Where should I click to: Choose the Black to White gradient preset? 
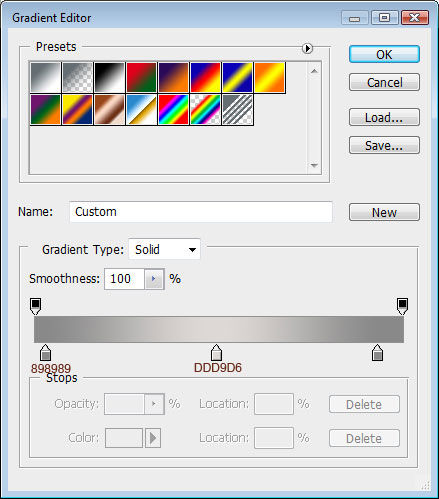[x=109, y=77]
